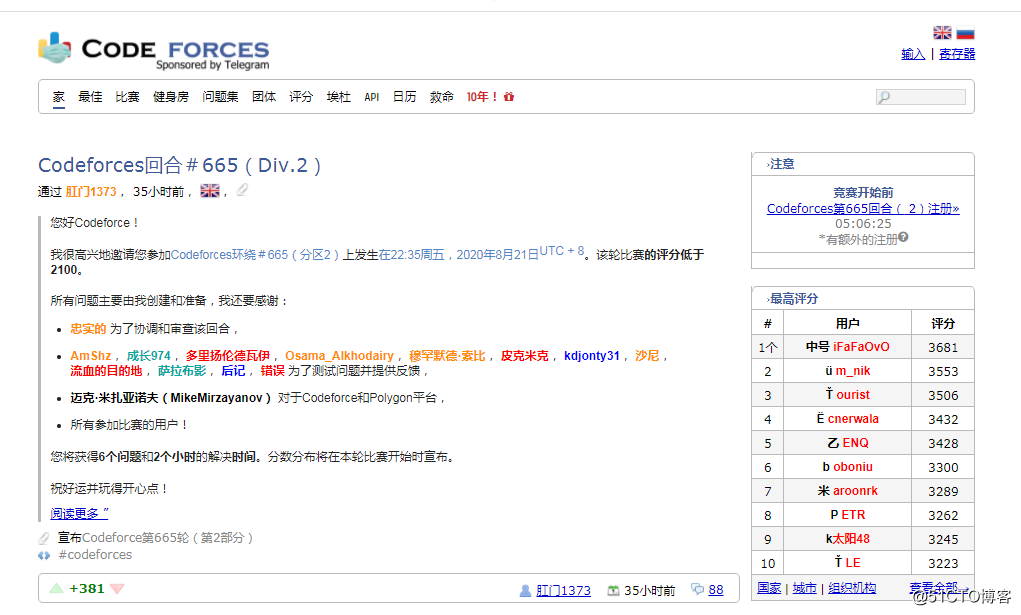Open the 88 comments count link

716,590
